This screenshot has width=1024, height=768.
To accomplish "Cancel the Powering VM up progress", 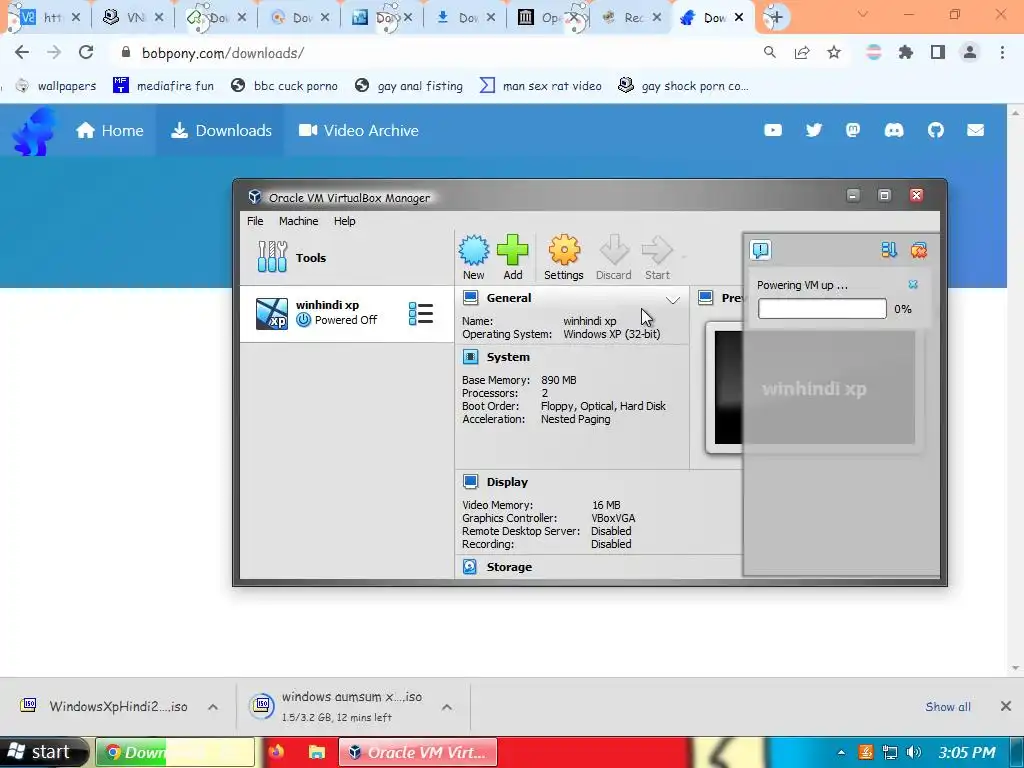I will tap(913, 285).
